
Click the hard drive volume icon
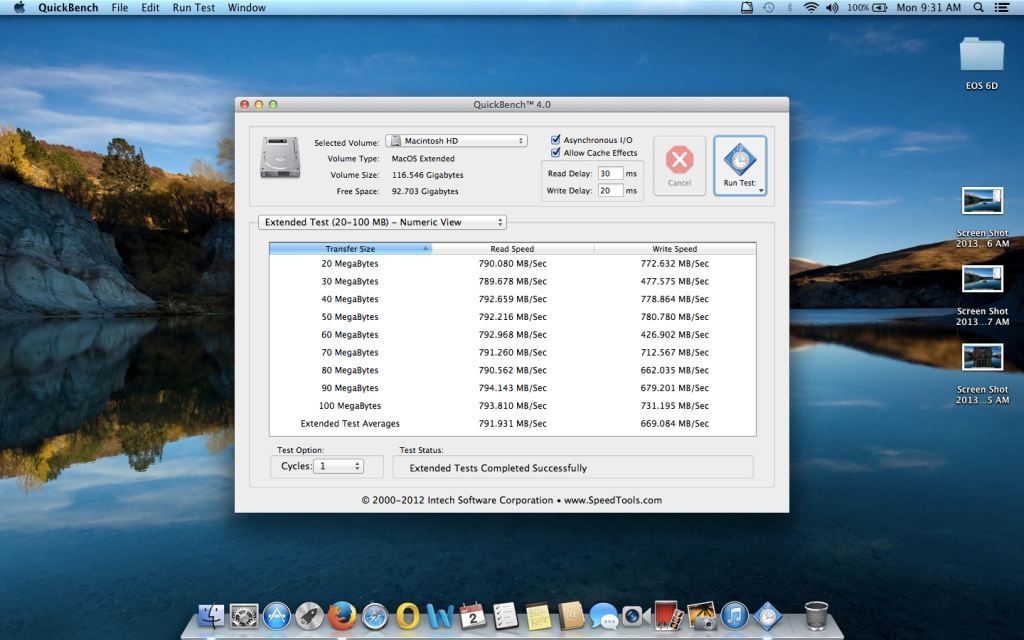[x=279, y=158]
